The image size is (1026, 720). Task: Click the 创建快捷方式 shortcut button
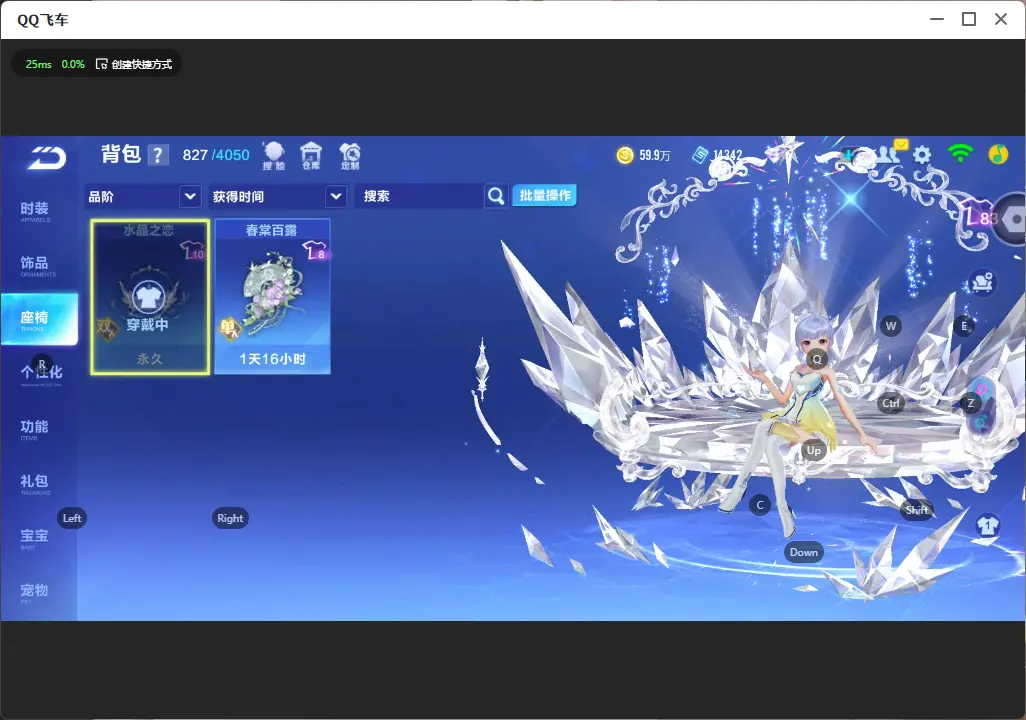[134, 64]
